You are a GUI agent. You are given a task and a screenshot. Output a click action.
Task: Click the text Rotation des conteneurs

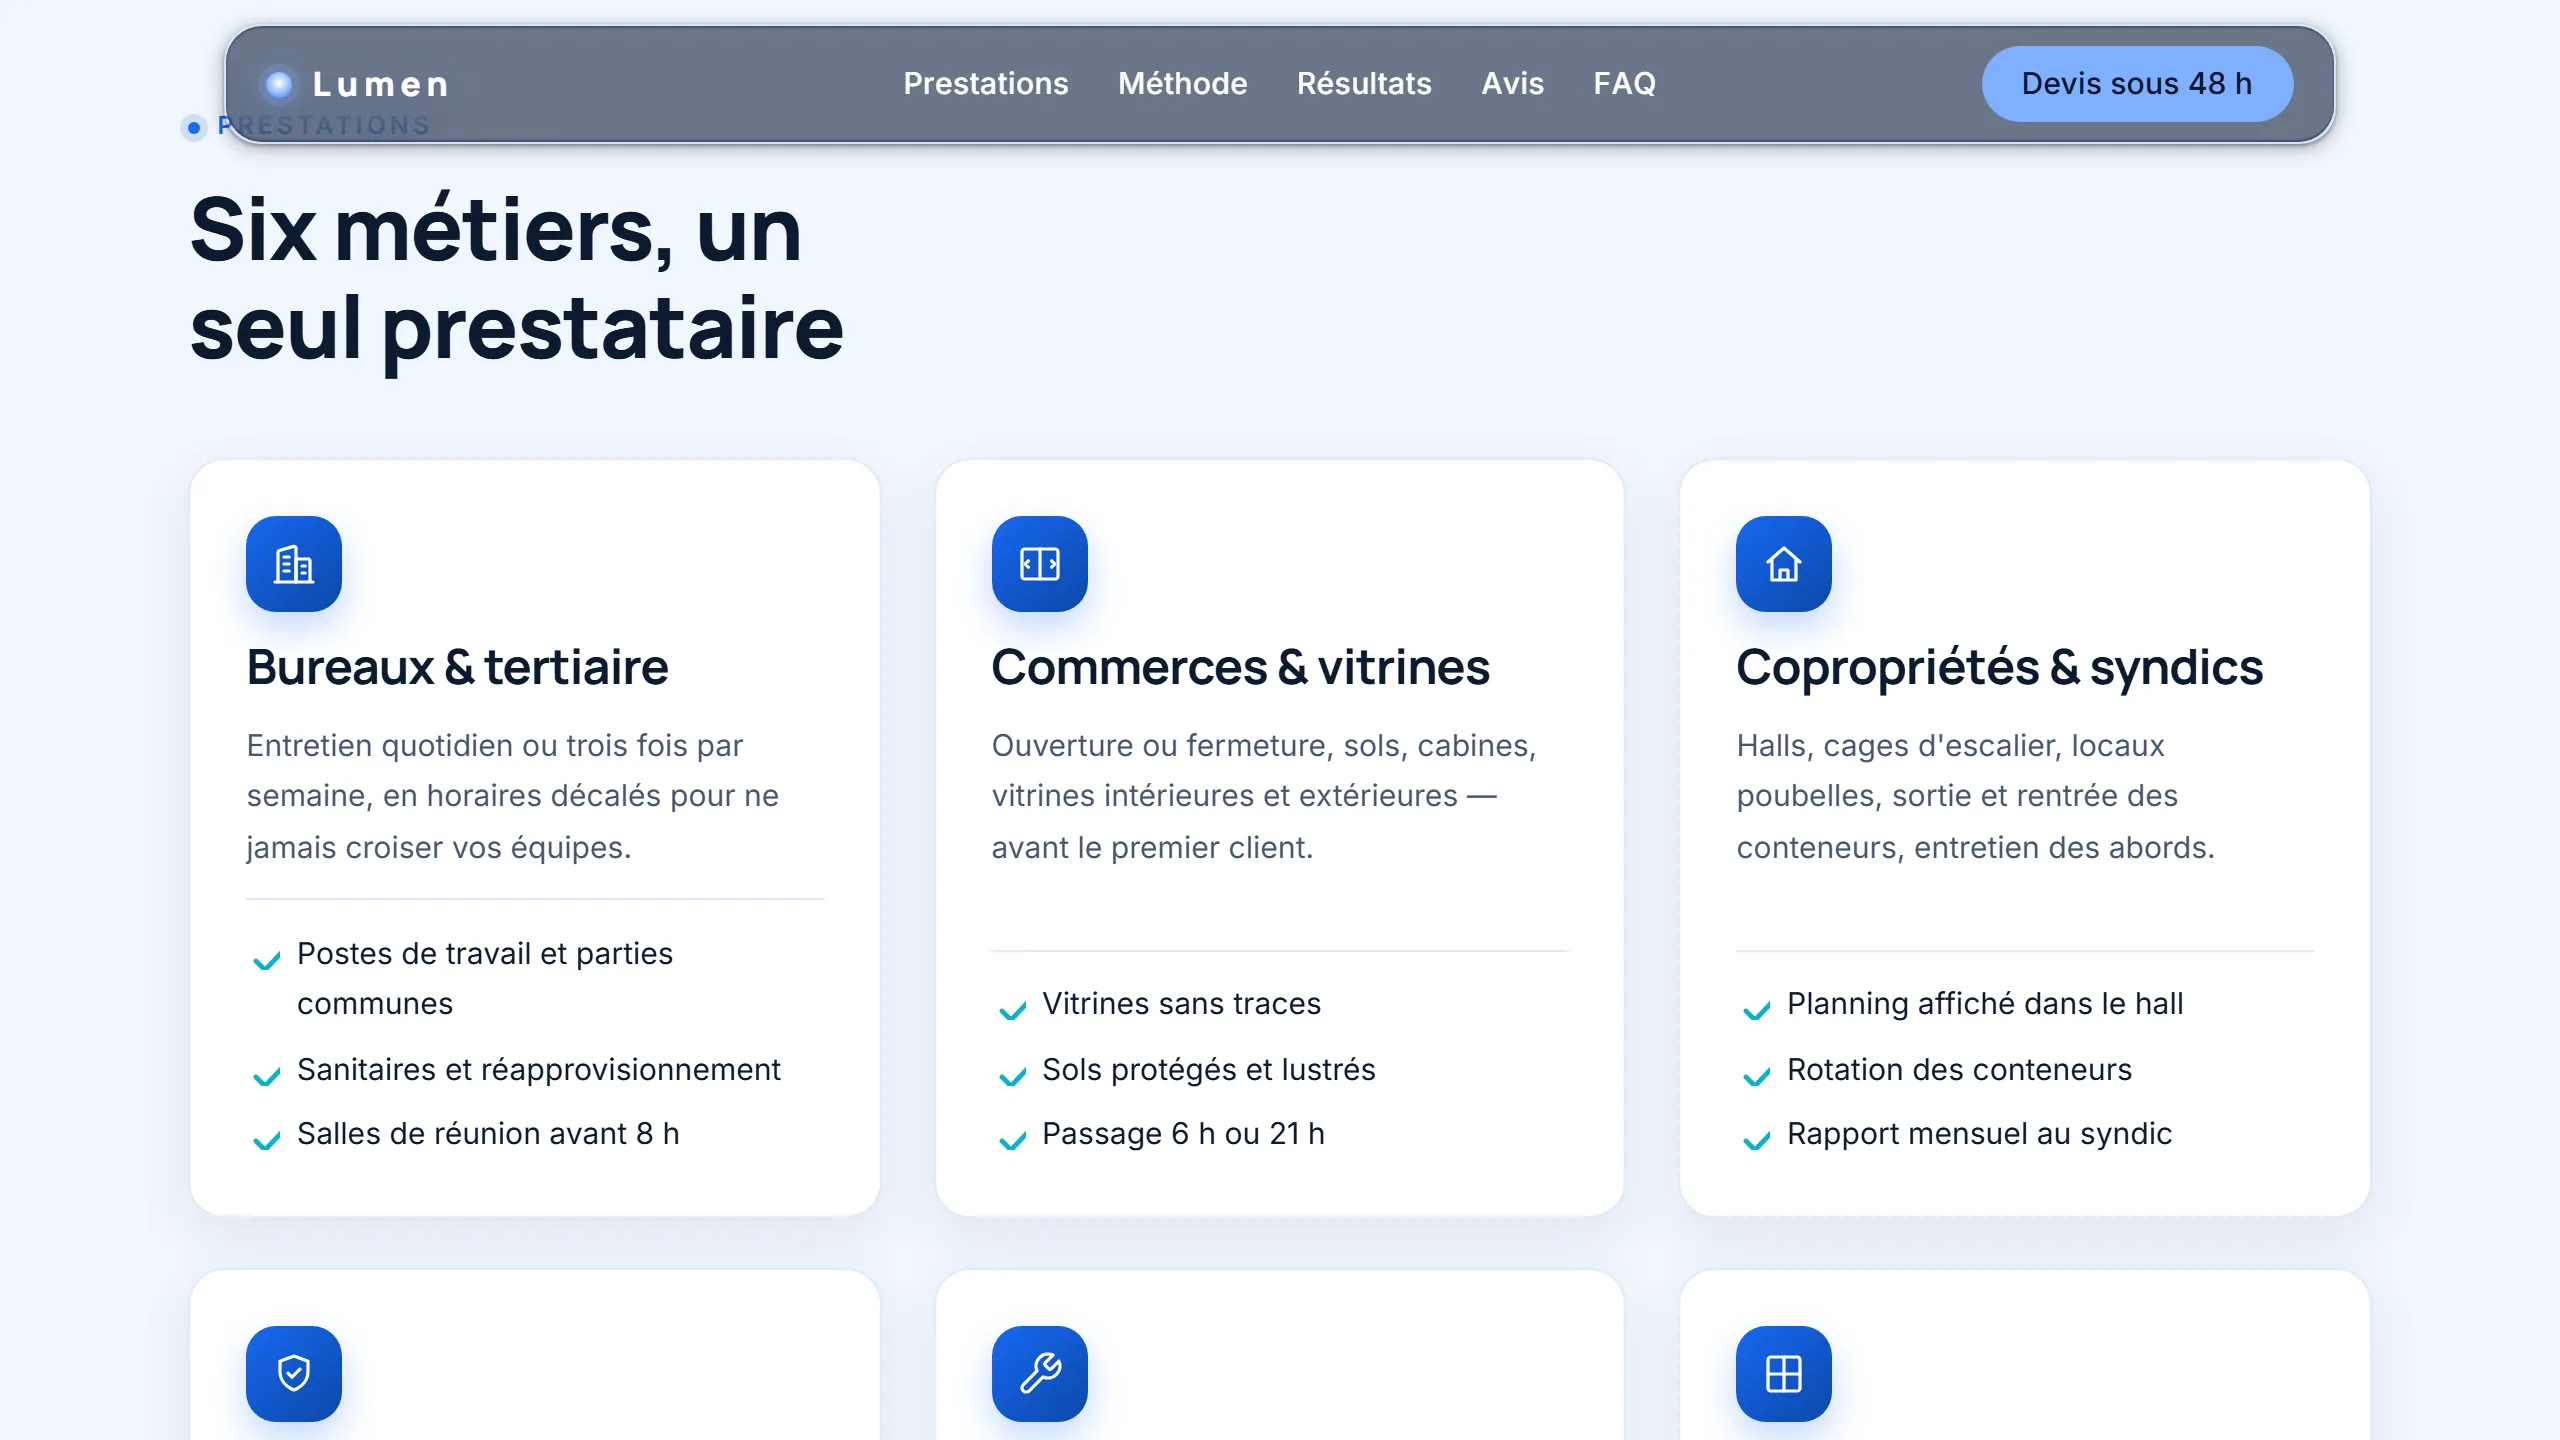pos(1959,1069)
